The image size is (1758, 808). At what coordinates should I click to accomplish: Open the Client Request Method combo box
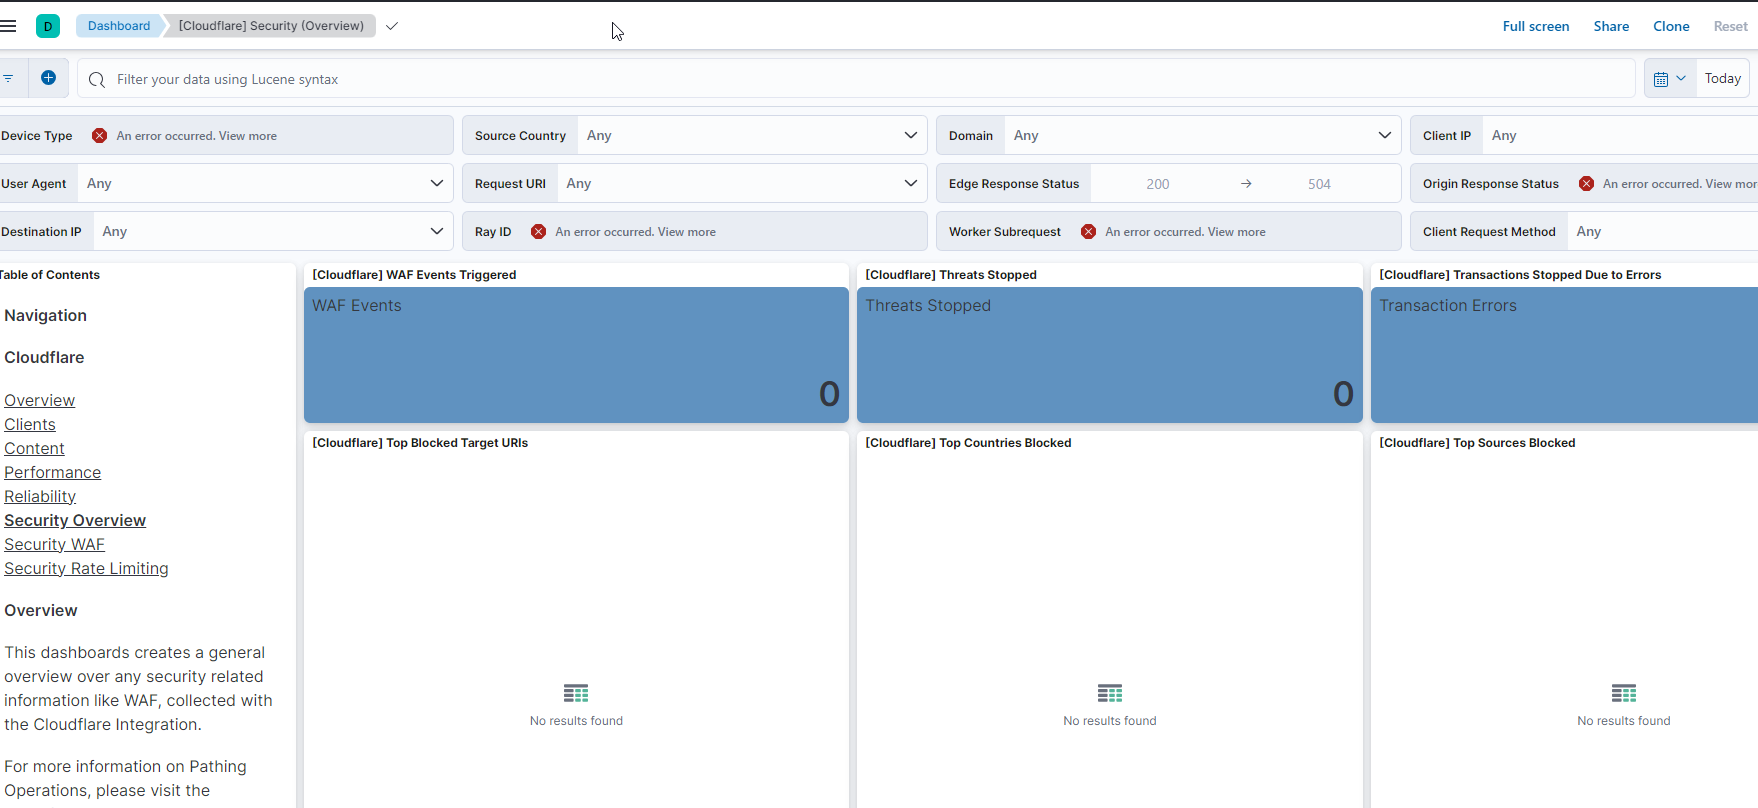pos(1662,231)
